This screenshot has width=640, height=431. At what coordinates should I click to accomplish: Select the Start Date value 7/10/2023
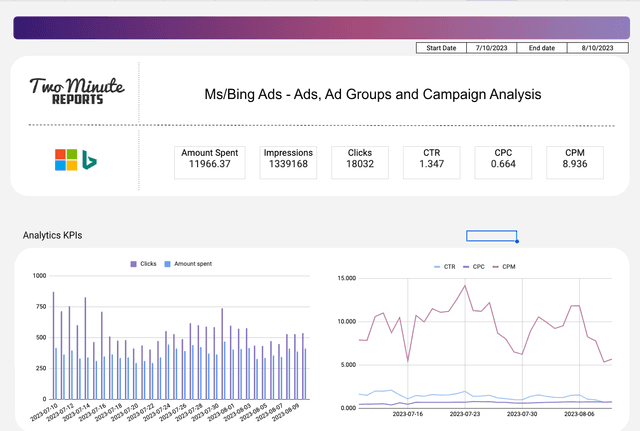click(x=491, y=48)
